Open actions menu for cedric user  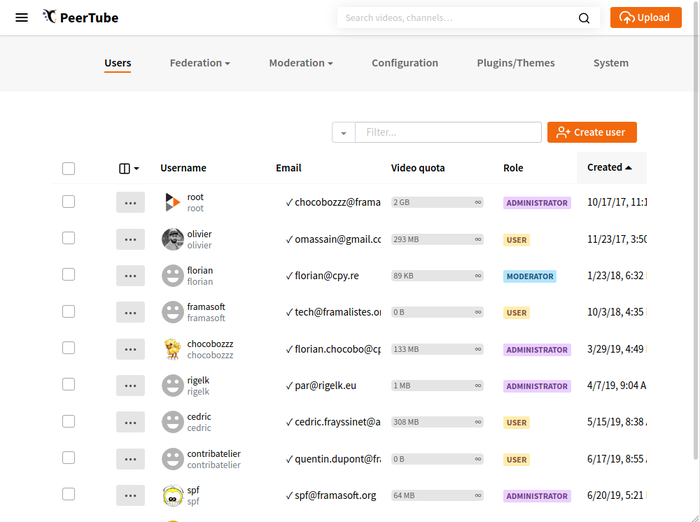tap(130, 422)
